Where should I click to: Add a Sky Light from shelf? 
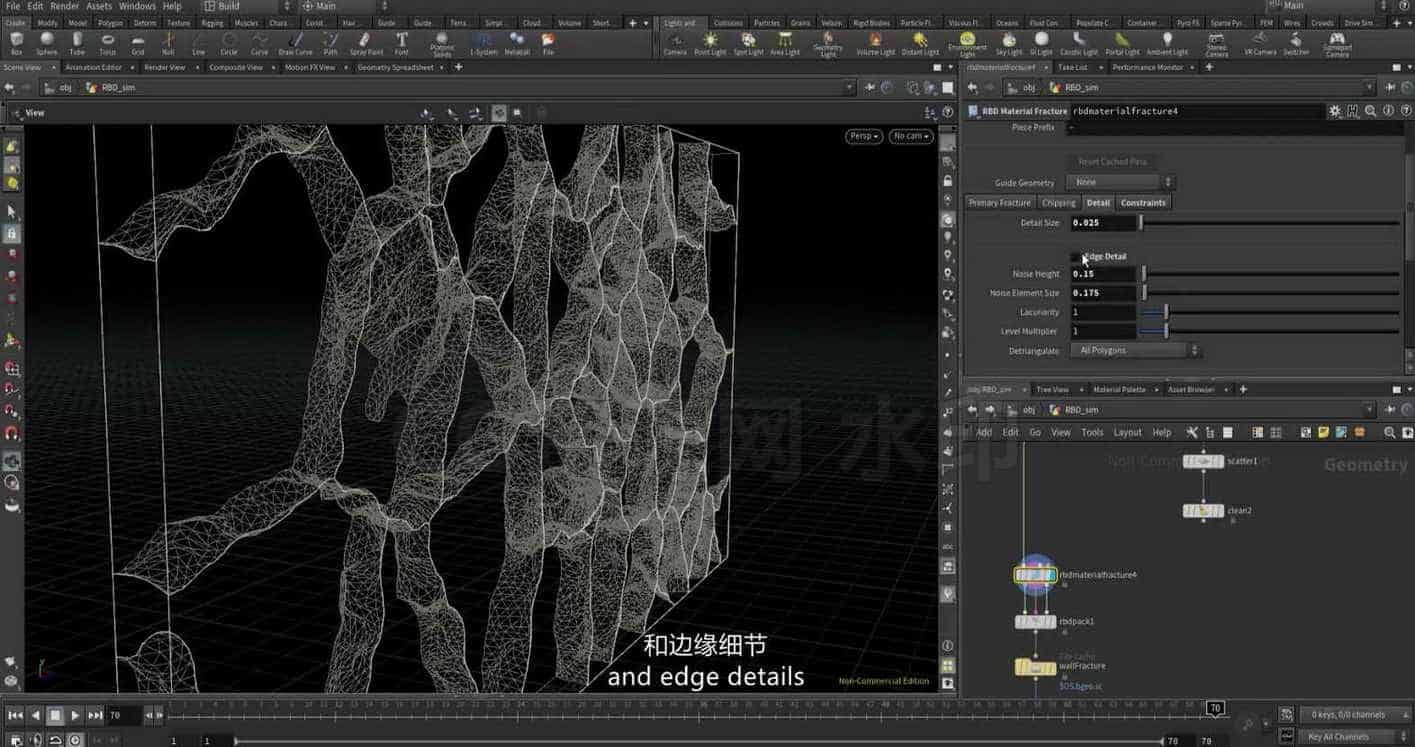click(1009, 43)
